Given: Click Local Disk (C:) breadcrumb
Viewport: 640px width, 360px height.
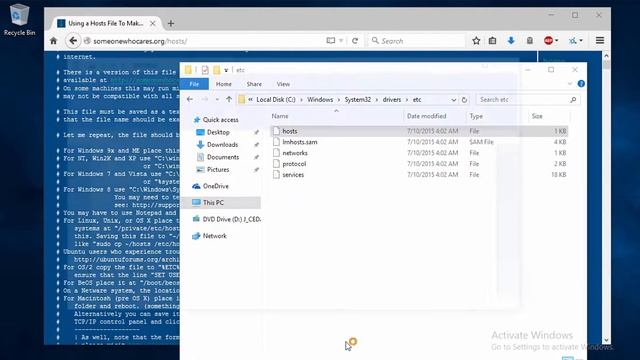Looking at the screenshot, I should pos(276,100).
